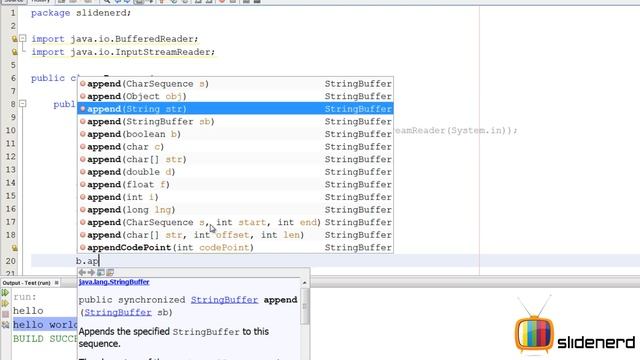Click the Javadoc popup scrollbar thumb
Viewport: 640px width, 360px height.
[304, 306]
